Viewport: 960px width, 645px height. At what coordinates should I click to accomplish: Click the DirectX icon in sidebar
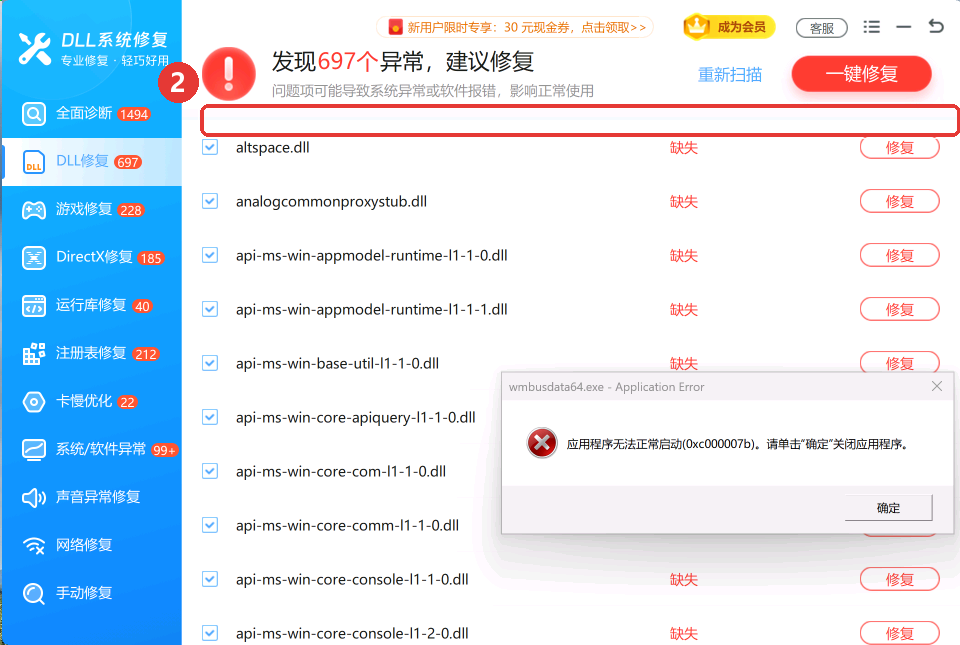tap(34, 258)
